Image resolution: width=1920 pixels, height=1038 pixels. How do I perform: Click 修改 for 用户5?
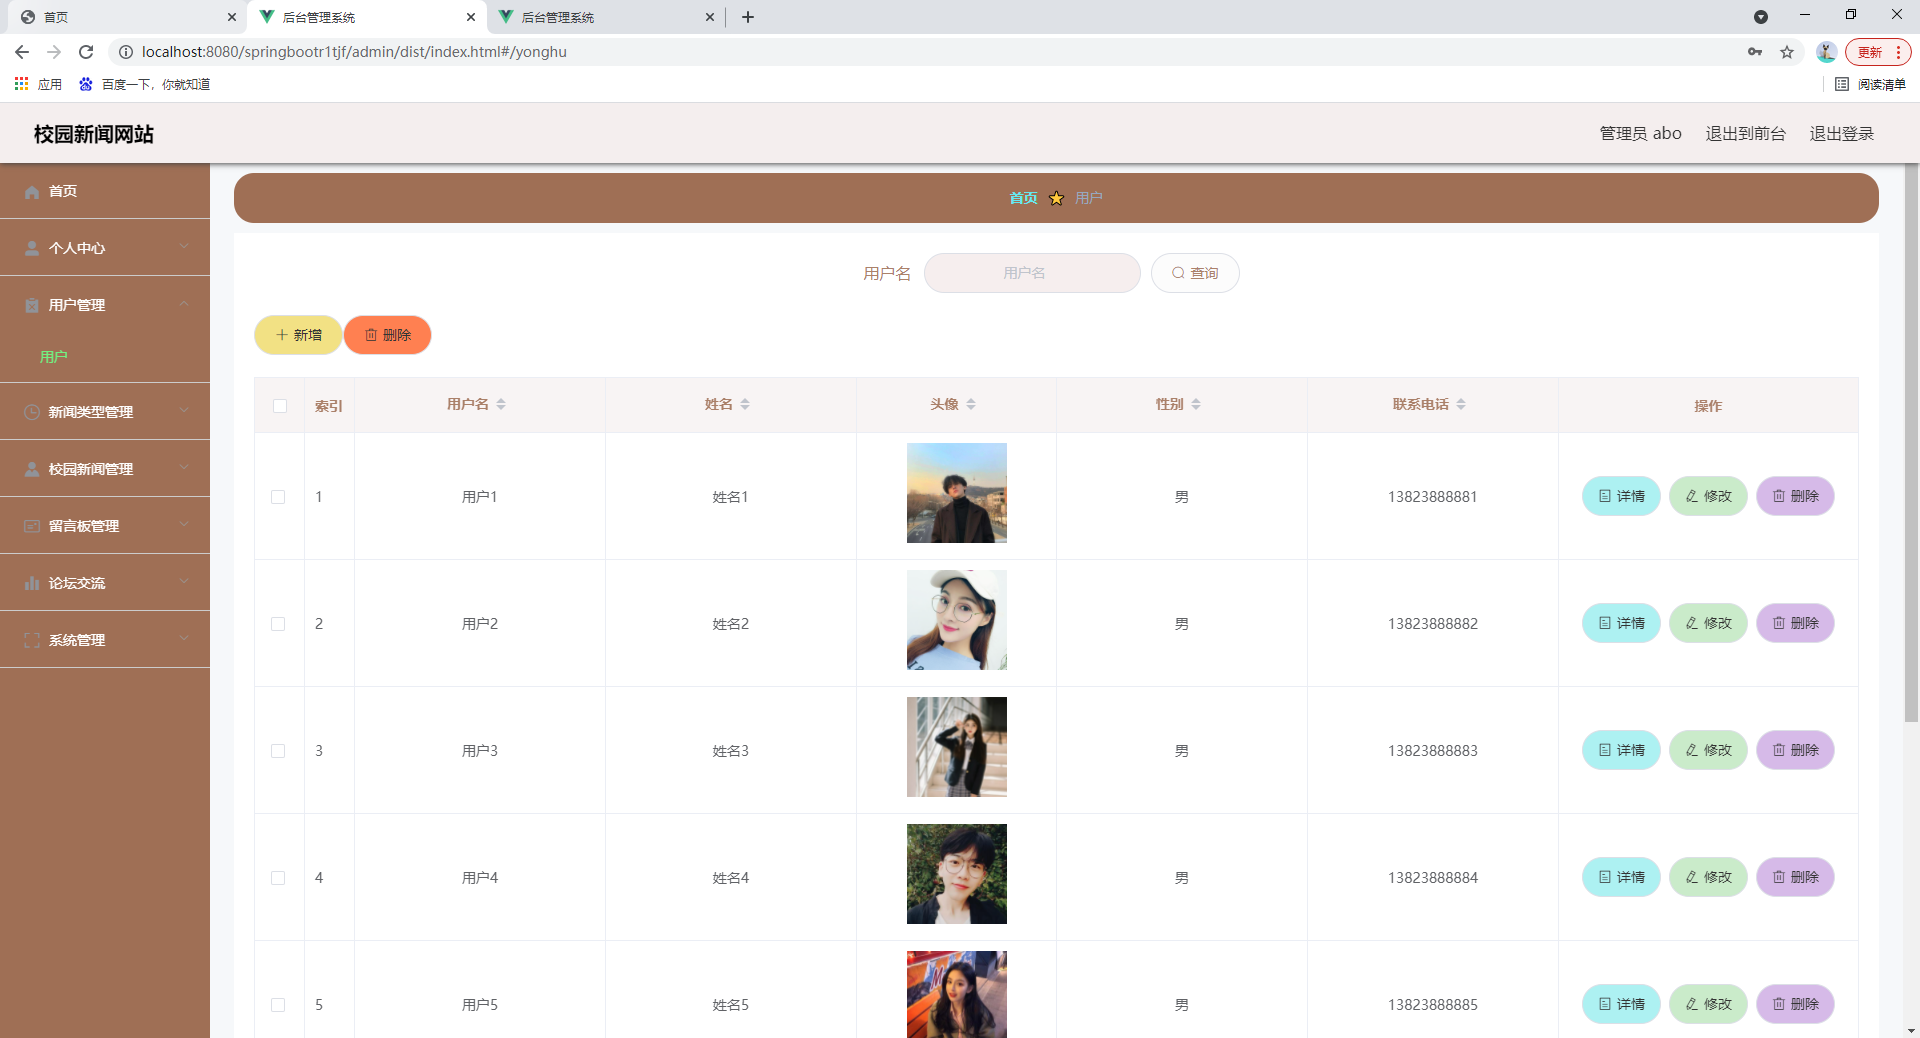[x=1708, y=1004]
